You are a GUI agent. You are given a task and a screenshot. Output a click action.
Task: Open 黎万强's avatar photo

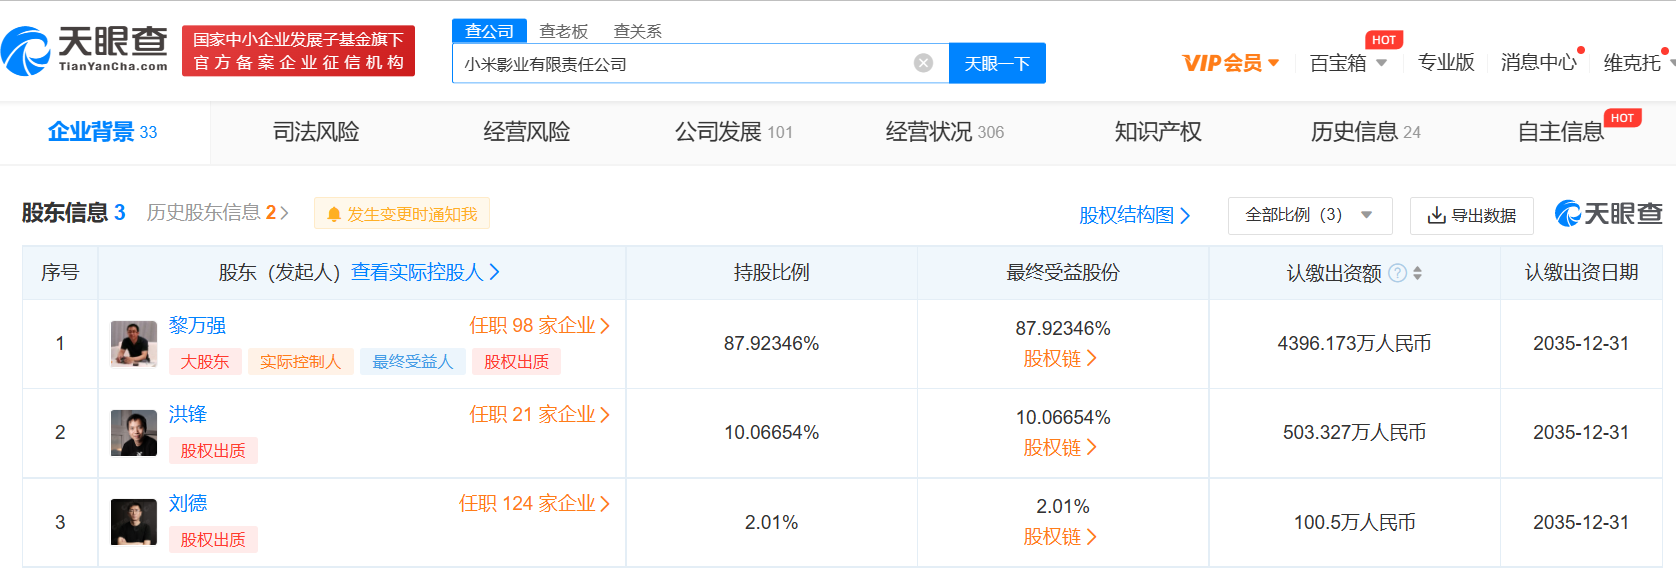click(134, 344)
